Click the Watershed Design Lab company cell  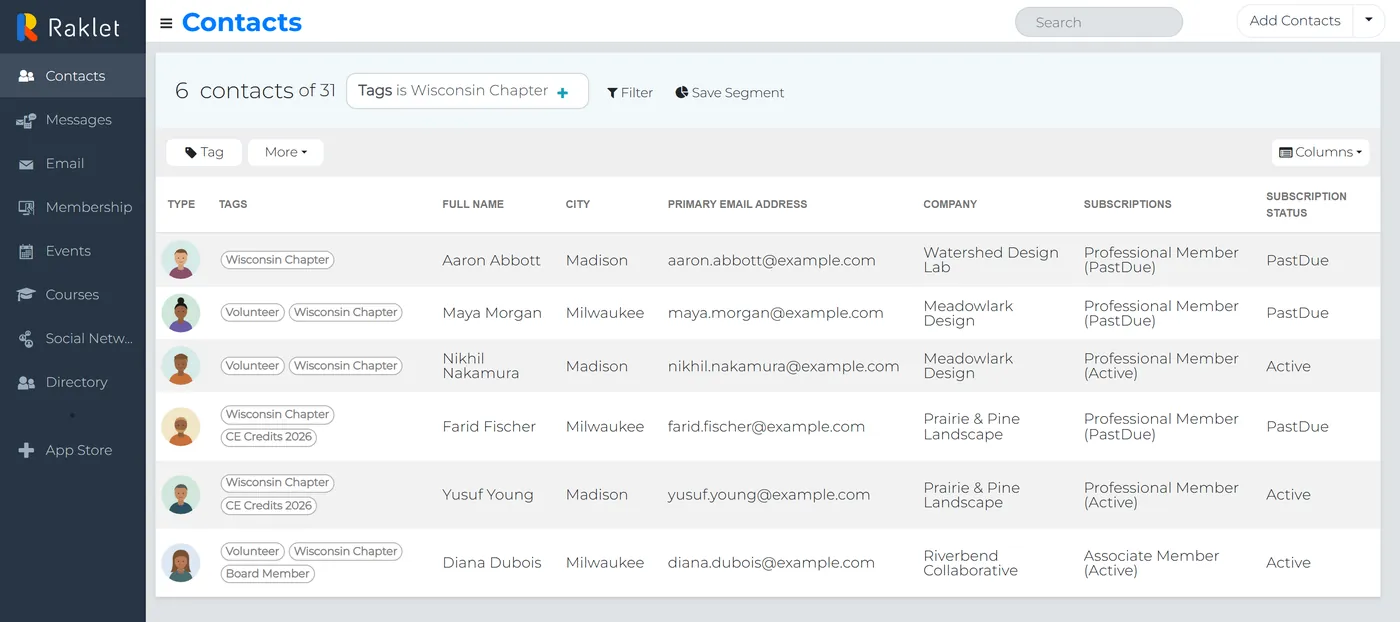[x=991, y=260]
